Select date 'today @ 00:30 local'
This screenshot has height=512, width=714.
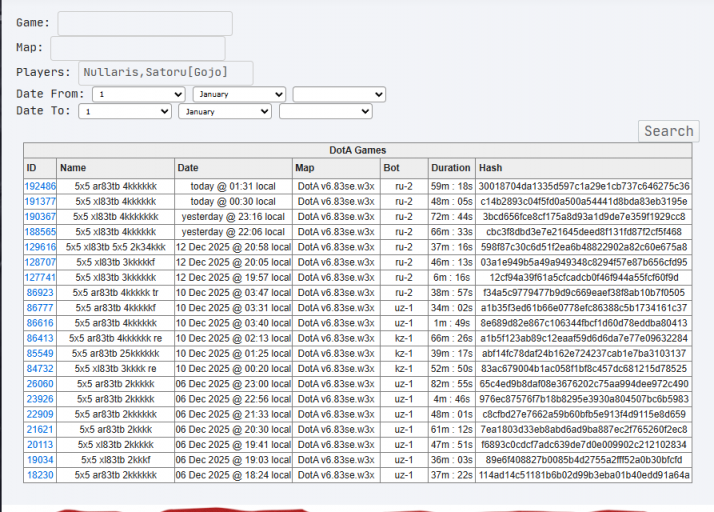233,201
